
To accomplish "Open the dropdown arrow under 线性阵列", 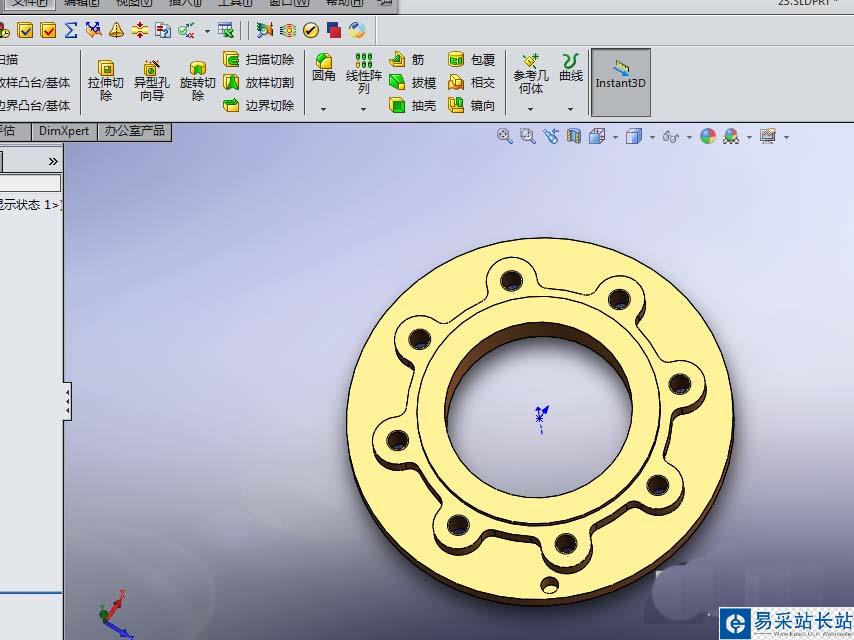I will (x=363, y=109).
